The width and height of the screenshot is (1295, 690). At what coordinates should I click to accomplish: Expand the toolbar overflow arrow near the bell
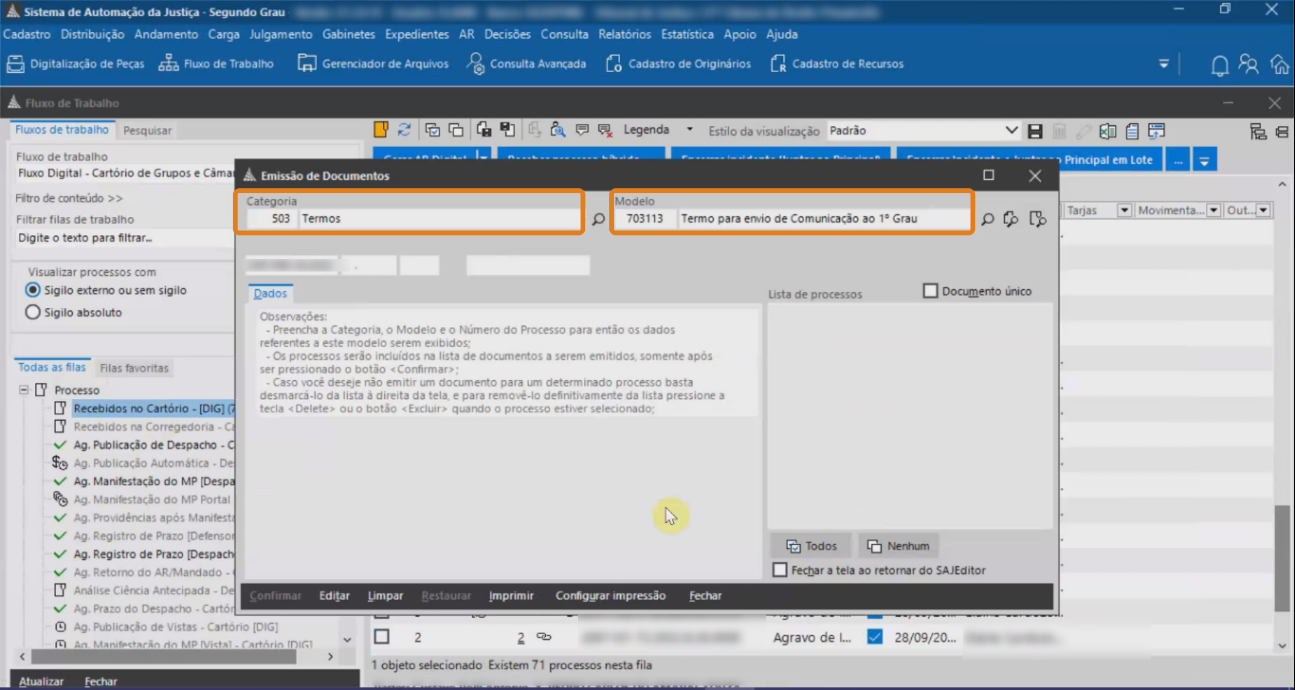coord(1163,64)
